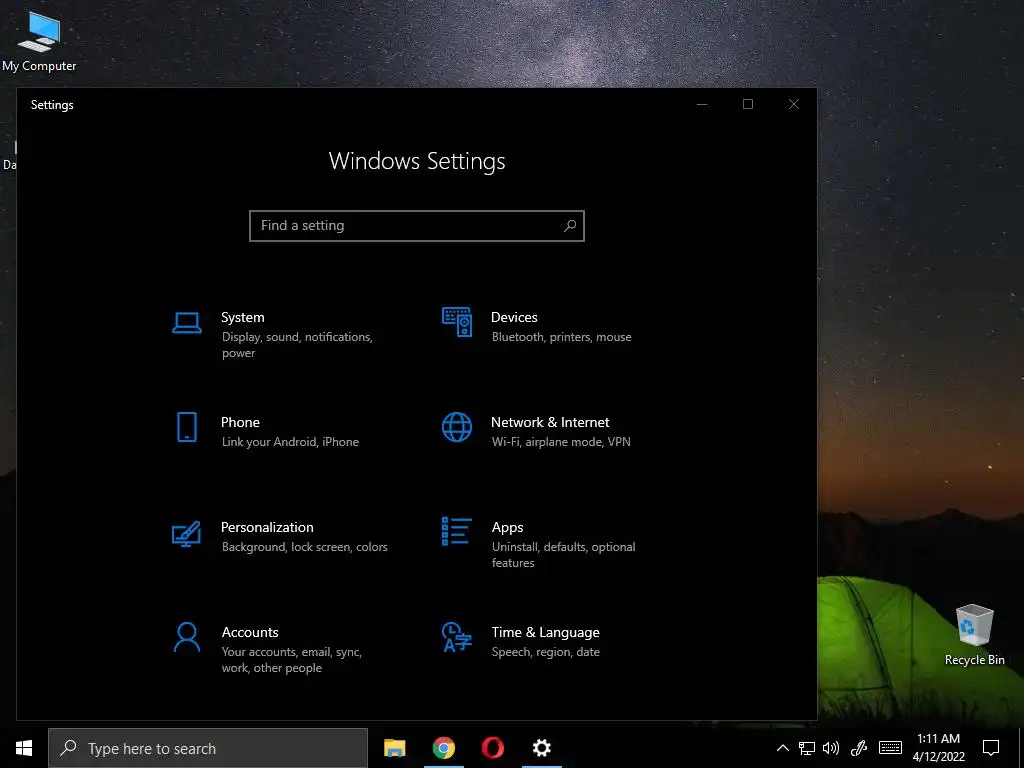
Task: Click 'Uninstall, defaults, optional features' description
Action: [564, 554]
